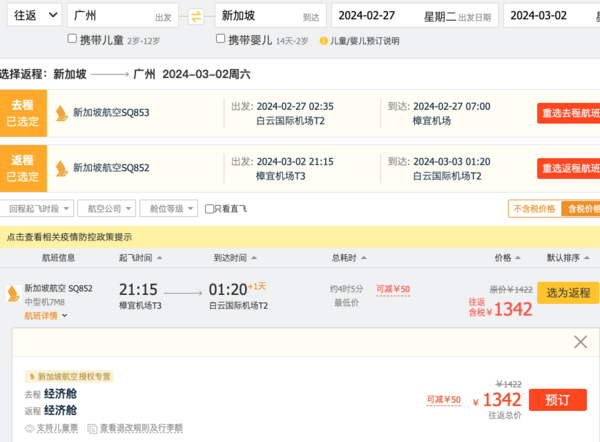Open the 往返 trip type dropdown

coord(34,16)
